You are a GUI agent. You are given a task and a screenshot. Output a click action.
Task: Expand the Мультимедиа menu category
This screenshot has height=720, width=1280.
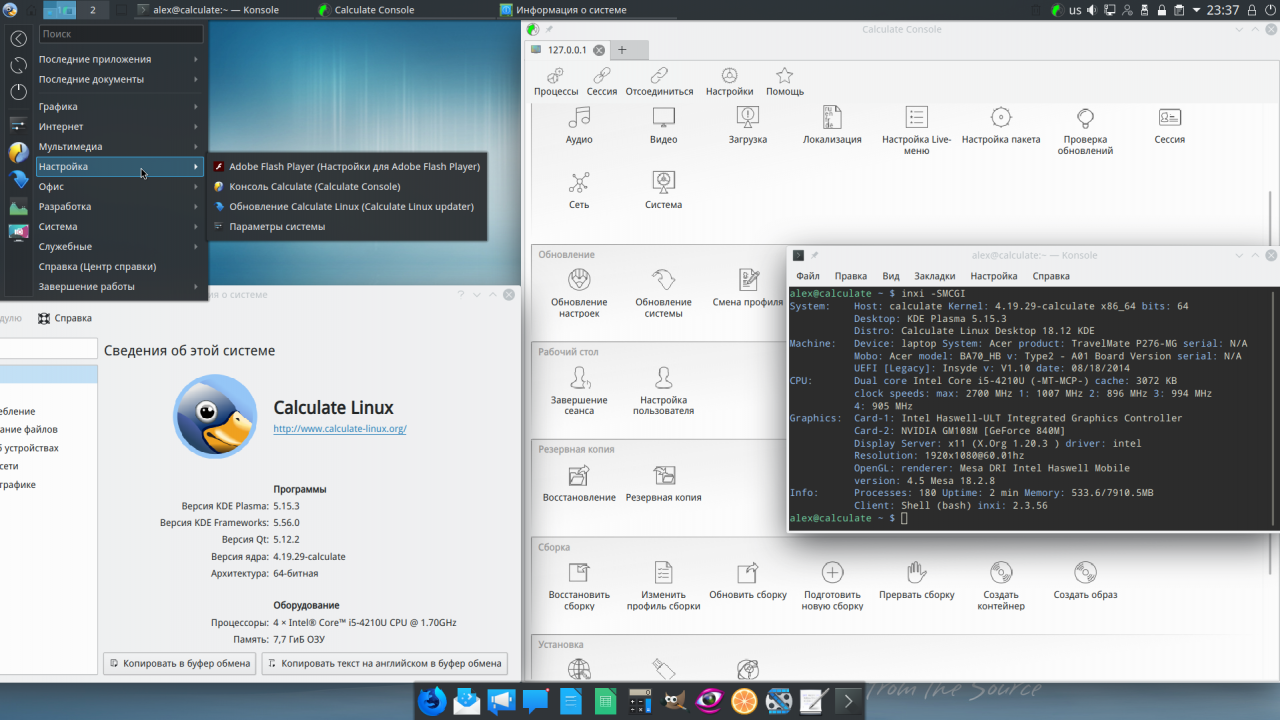tap(119, 146)
